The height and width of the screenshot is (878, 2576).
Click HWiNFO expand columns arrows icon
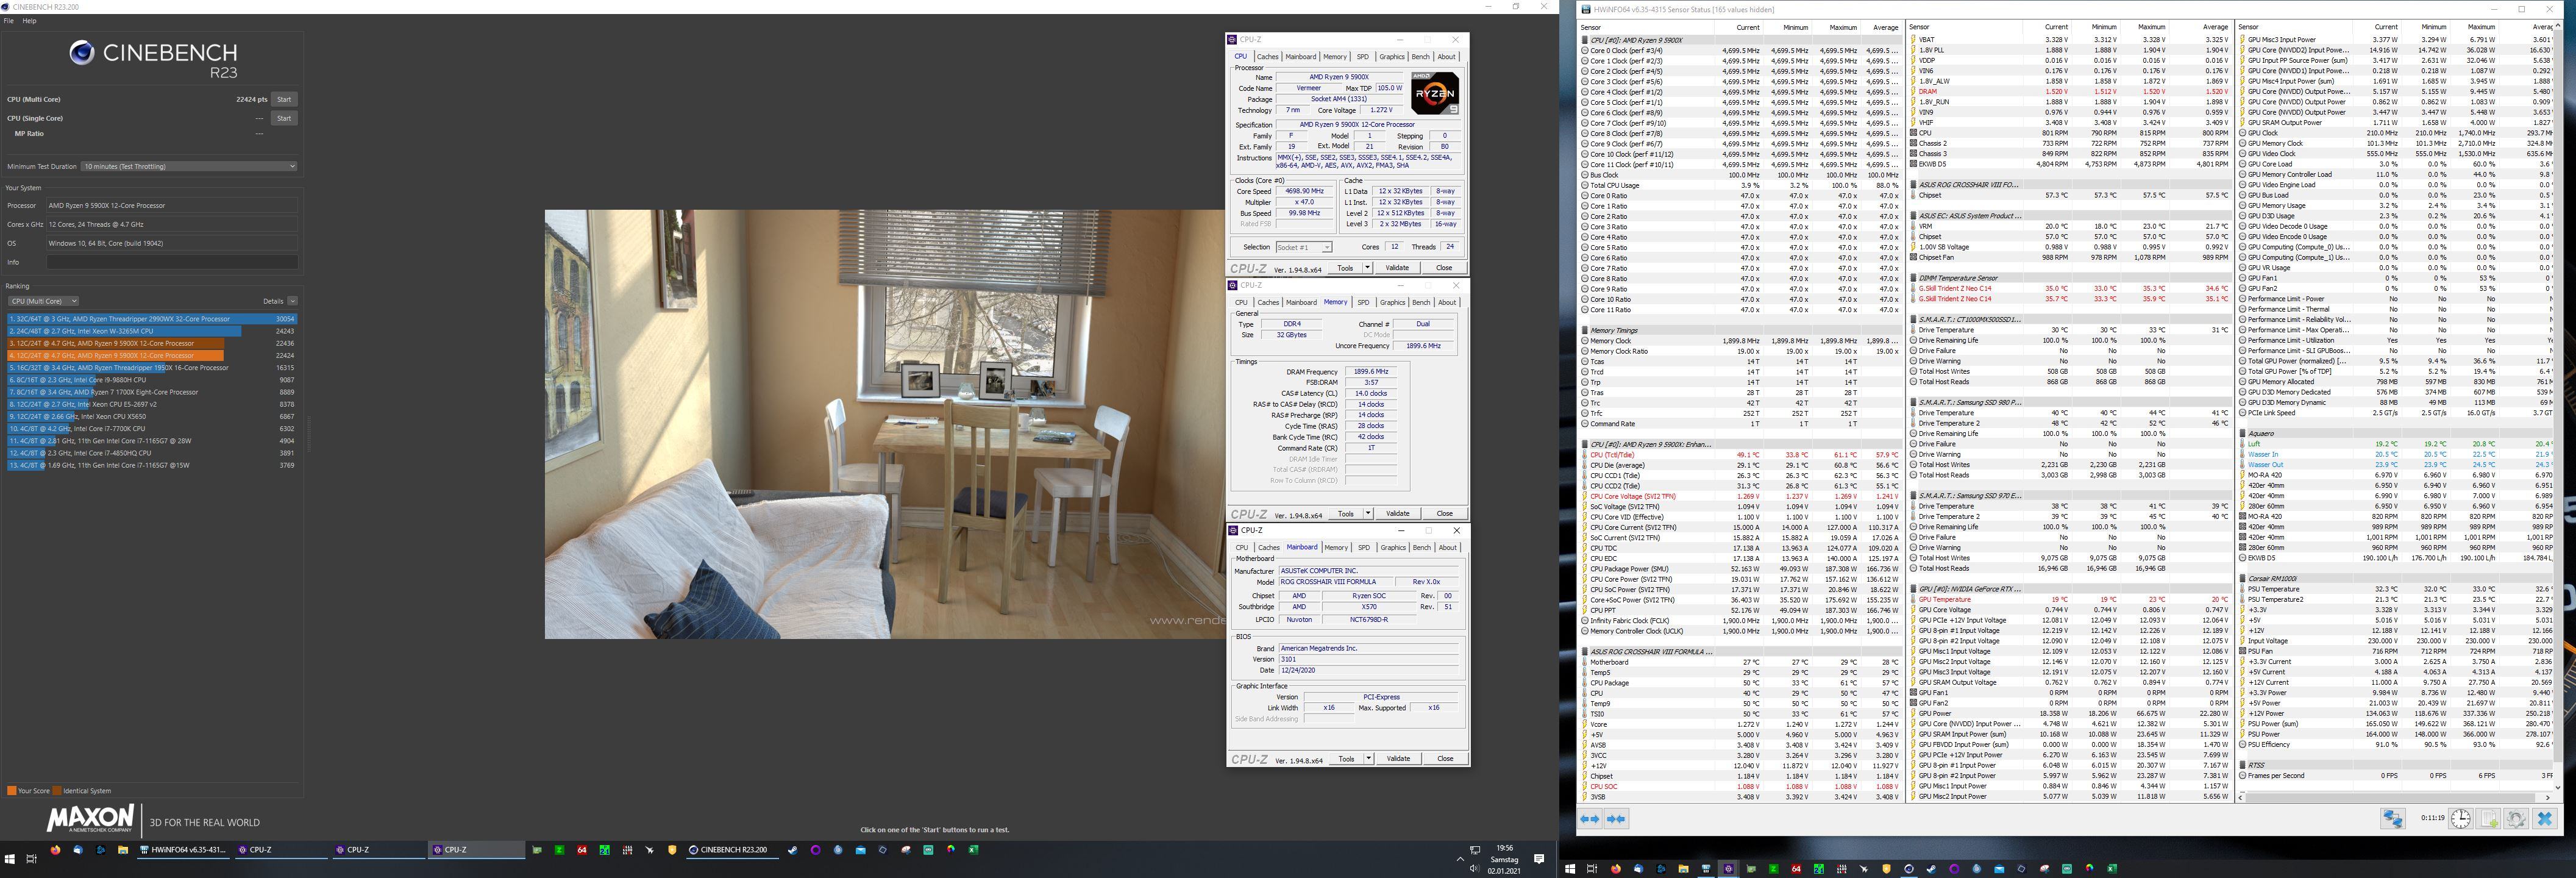pyautogui.click(x=1589, y=819)
